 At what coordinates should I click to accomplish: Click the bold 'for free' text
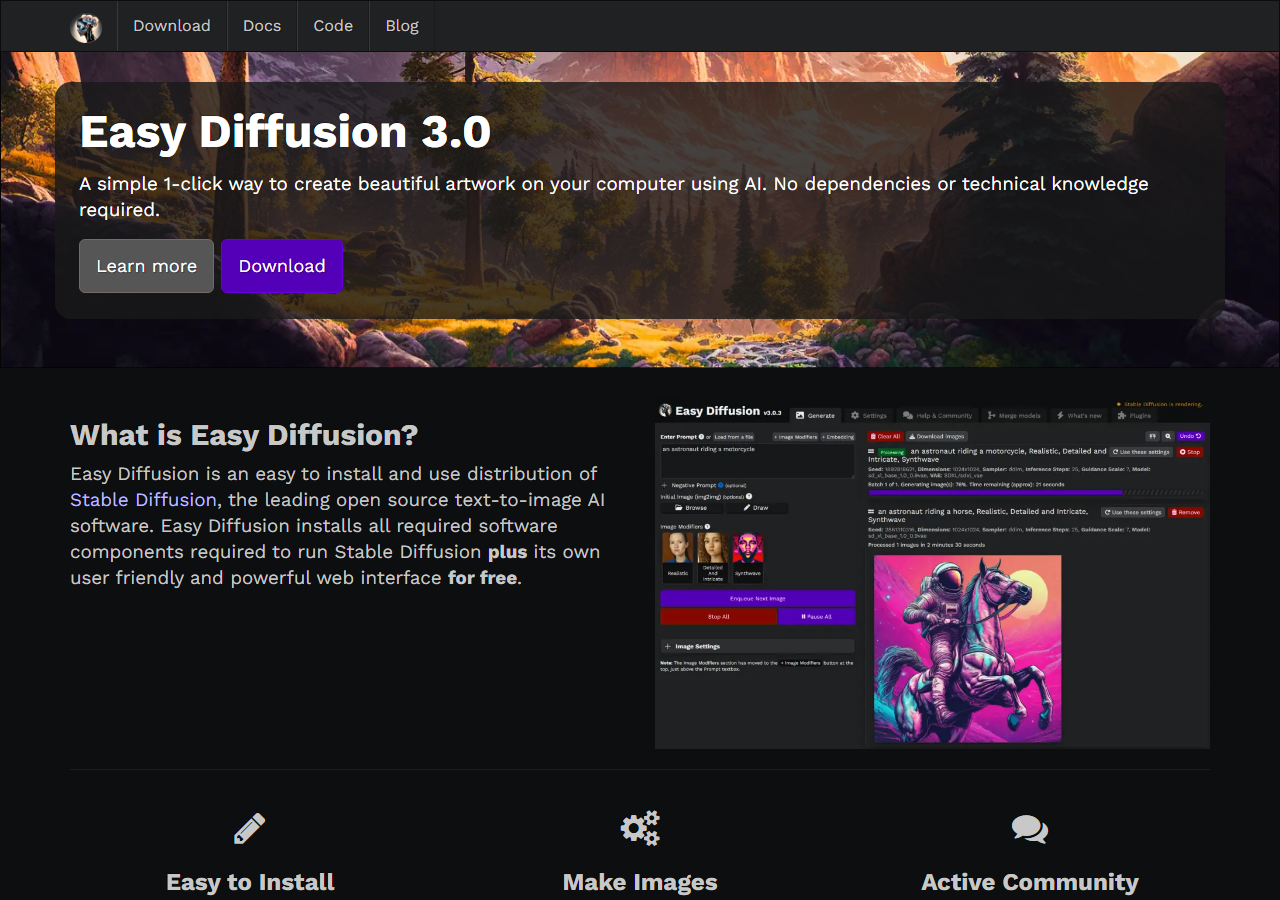pyautogui.click(x=482, y=578)
